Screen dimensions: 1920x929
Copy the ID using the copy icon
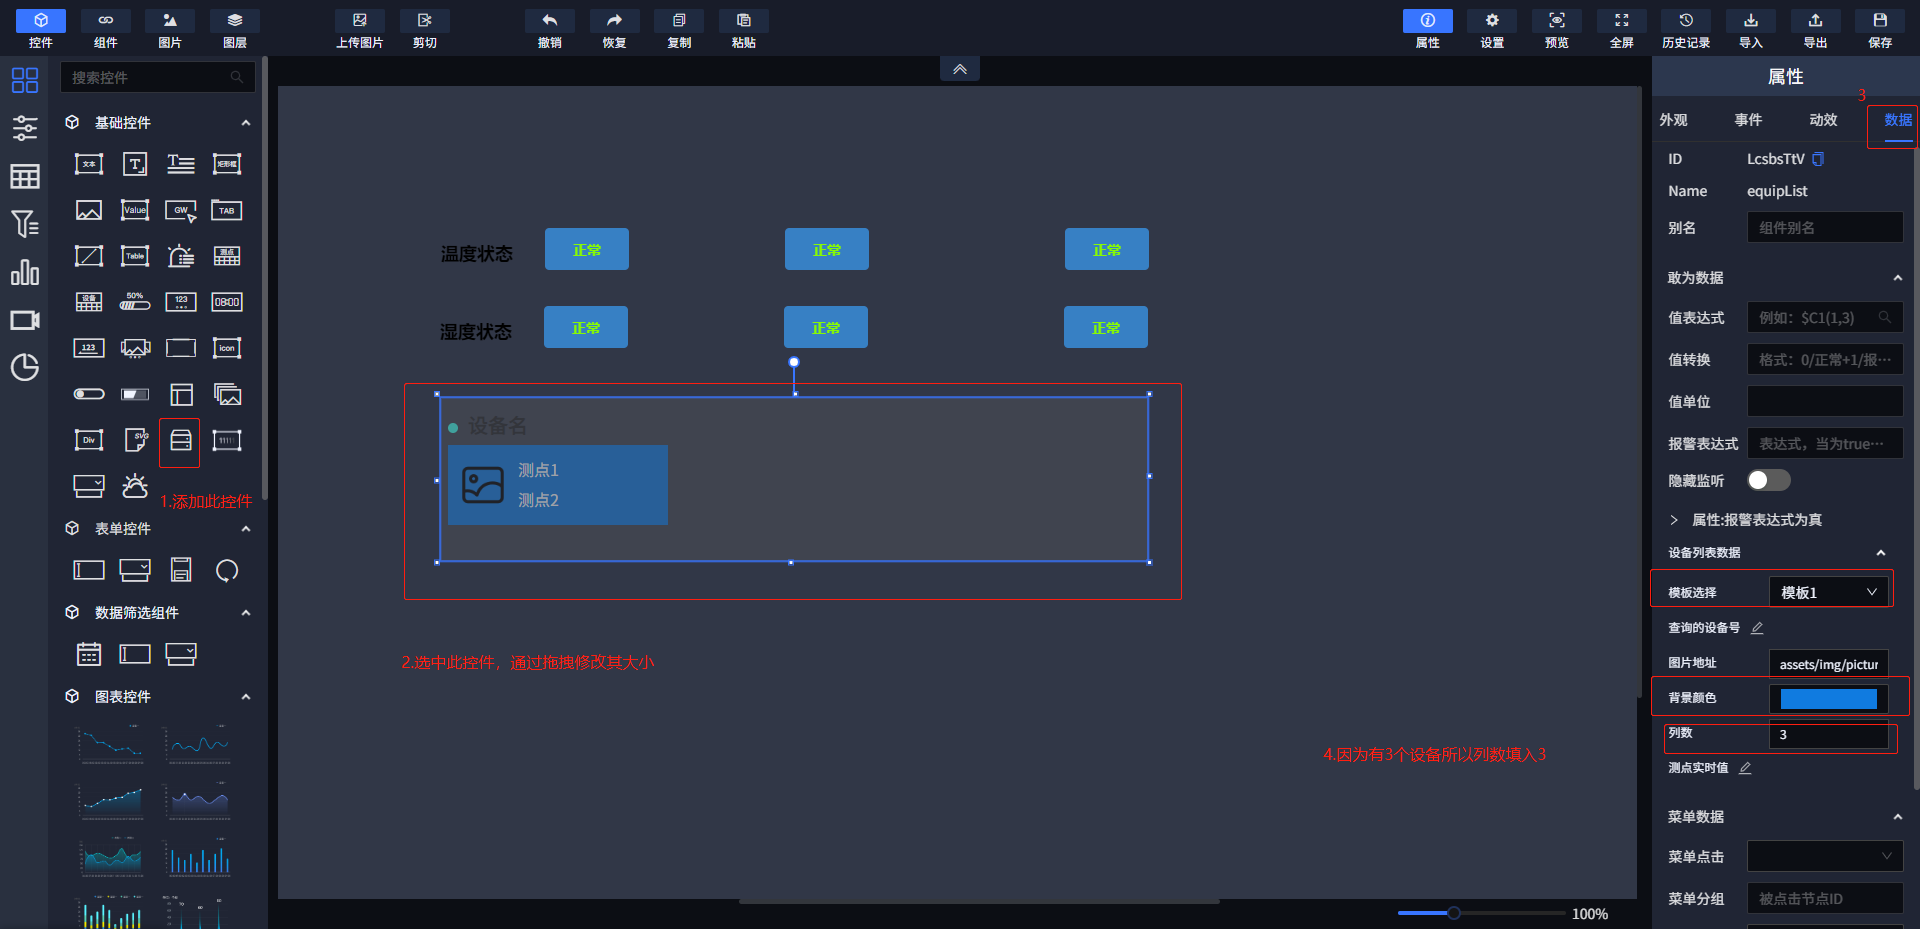tap(1818, 159)
